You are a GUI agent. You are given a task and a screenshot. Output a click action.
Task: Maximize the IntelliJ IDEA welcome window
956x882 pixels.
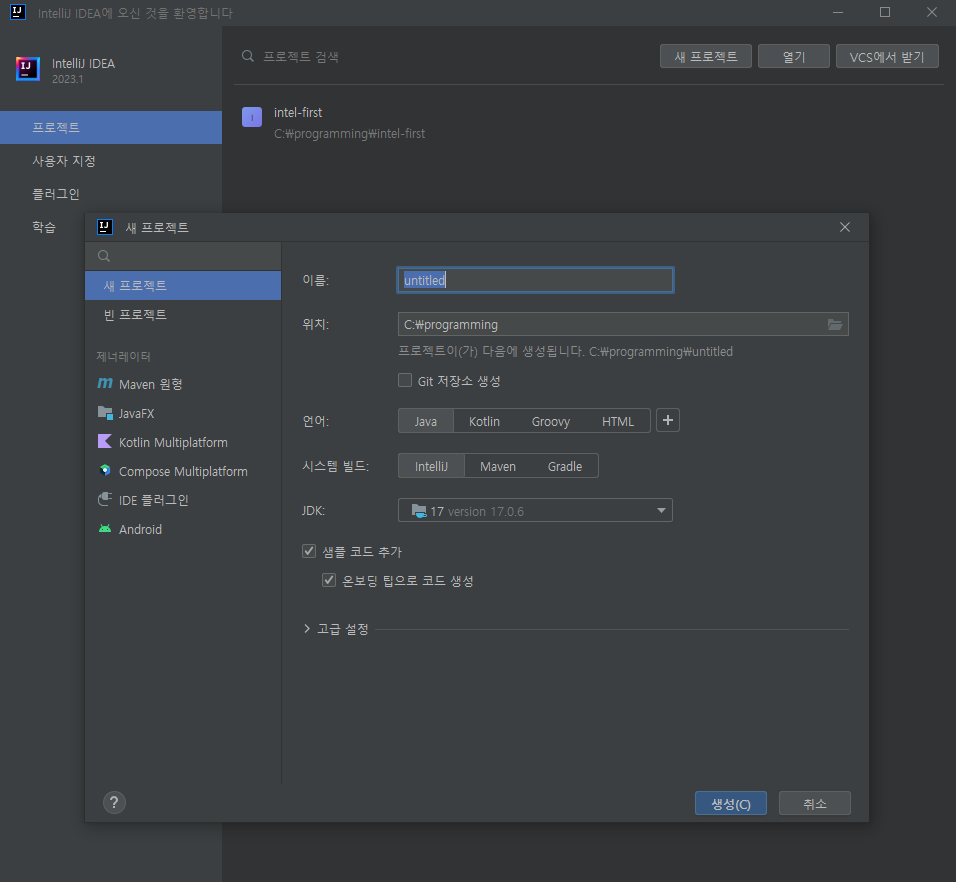point(885,12)
